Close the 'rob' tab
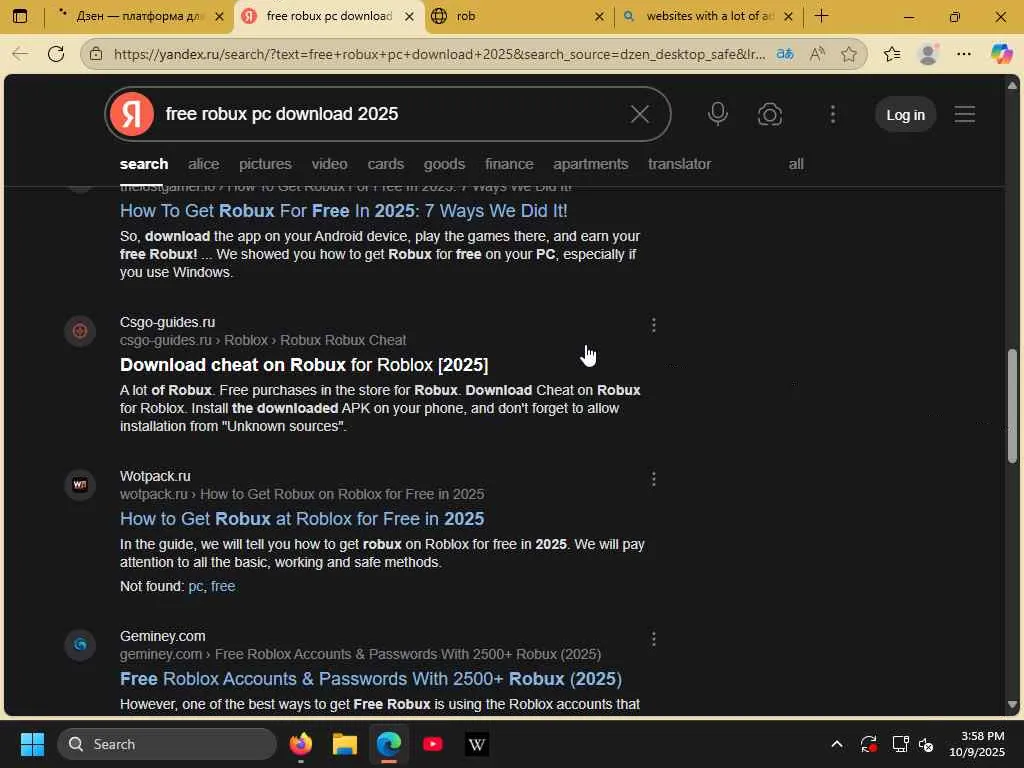 [599, 16]
